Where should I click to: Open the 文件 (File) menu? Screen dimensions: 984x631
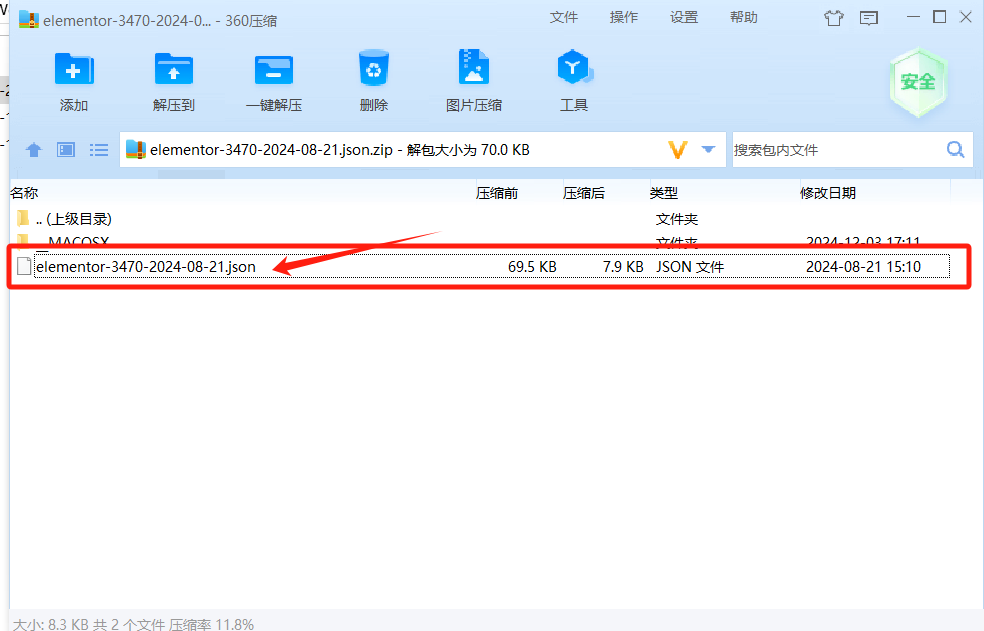coord(563,17)
